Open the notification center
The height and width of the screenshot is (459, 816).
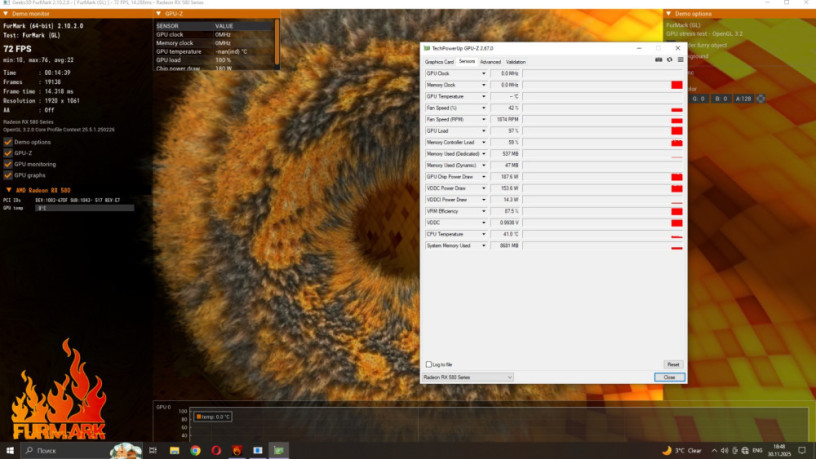[802, 450]
